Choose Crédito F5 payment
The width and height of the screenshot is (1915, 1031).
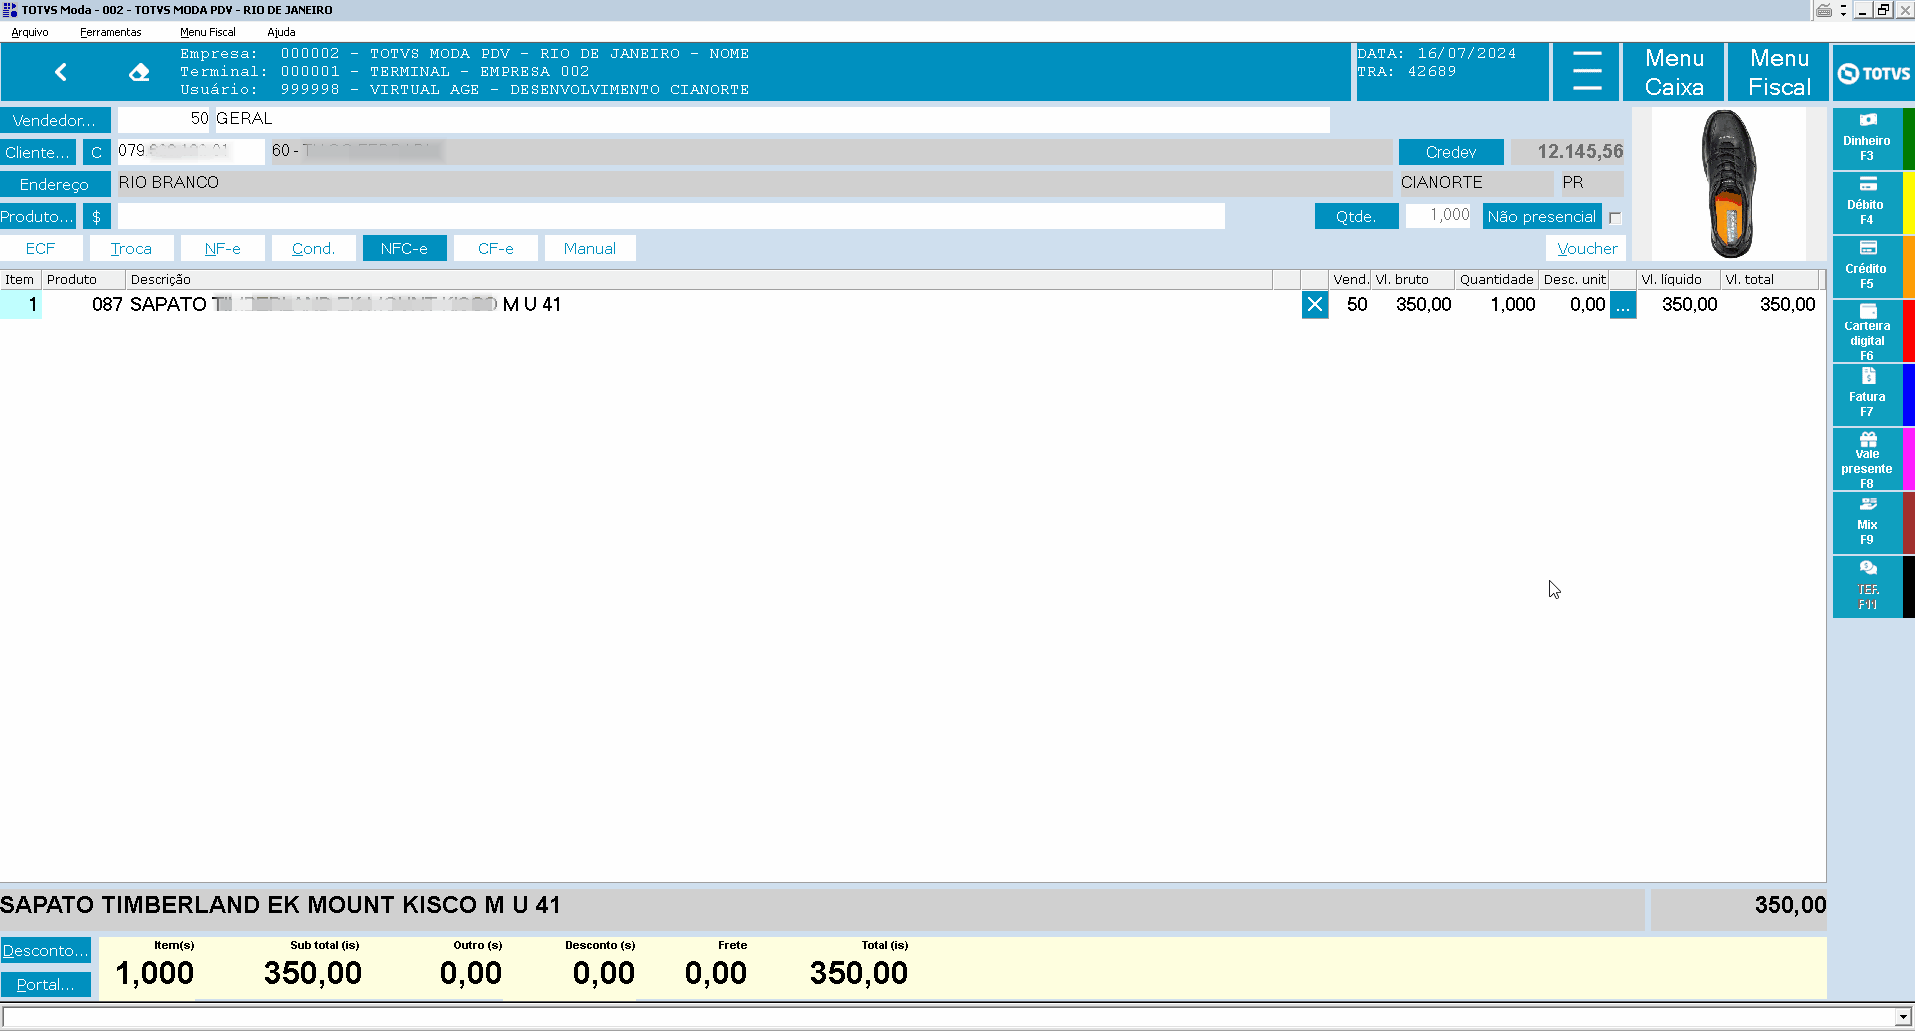[x=1867, y=266]
